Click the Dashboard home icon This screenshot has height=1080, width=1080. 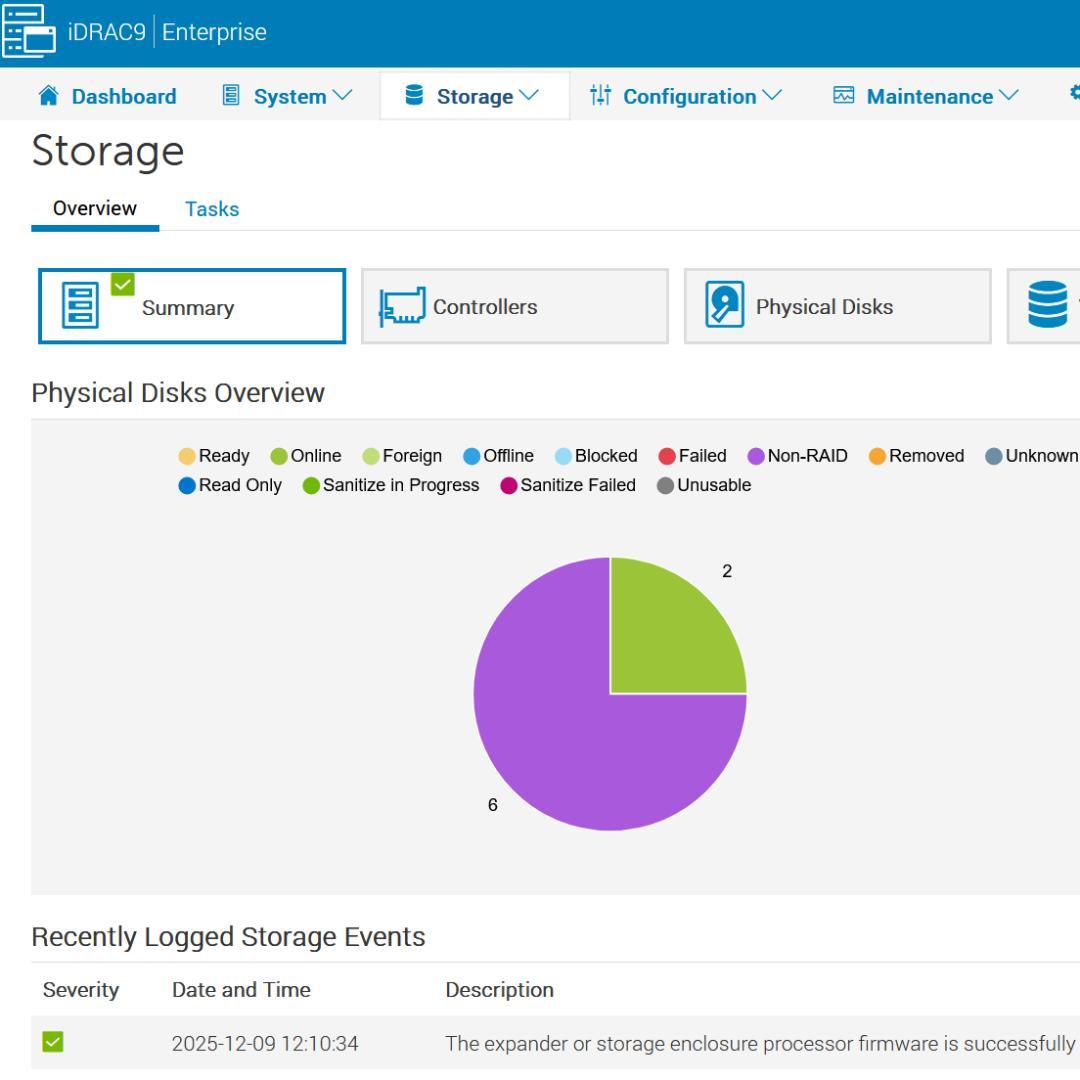[48, 96]
